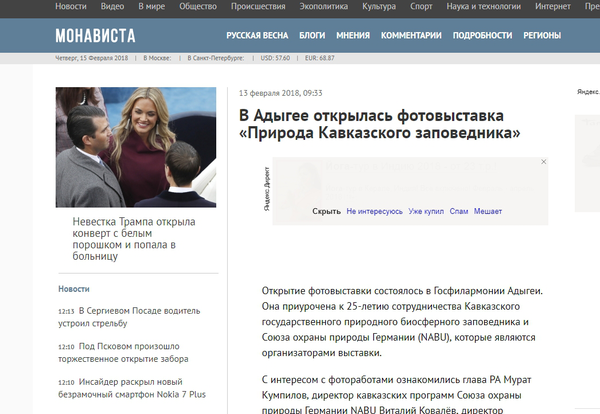This screenshot has width=600, height=414.
Task: Click the USD: 57.60 exchange rate
Action: 275,58
